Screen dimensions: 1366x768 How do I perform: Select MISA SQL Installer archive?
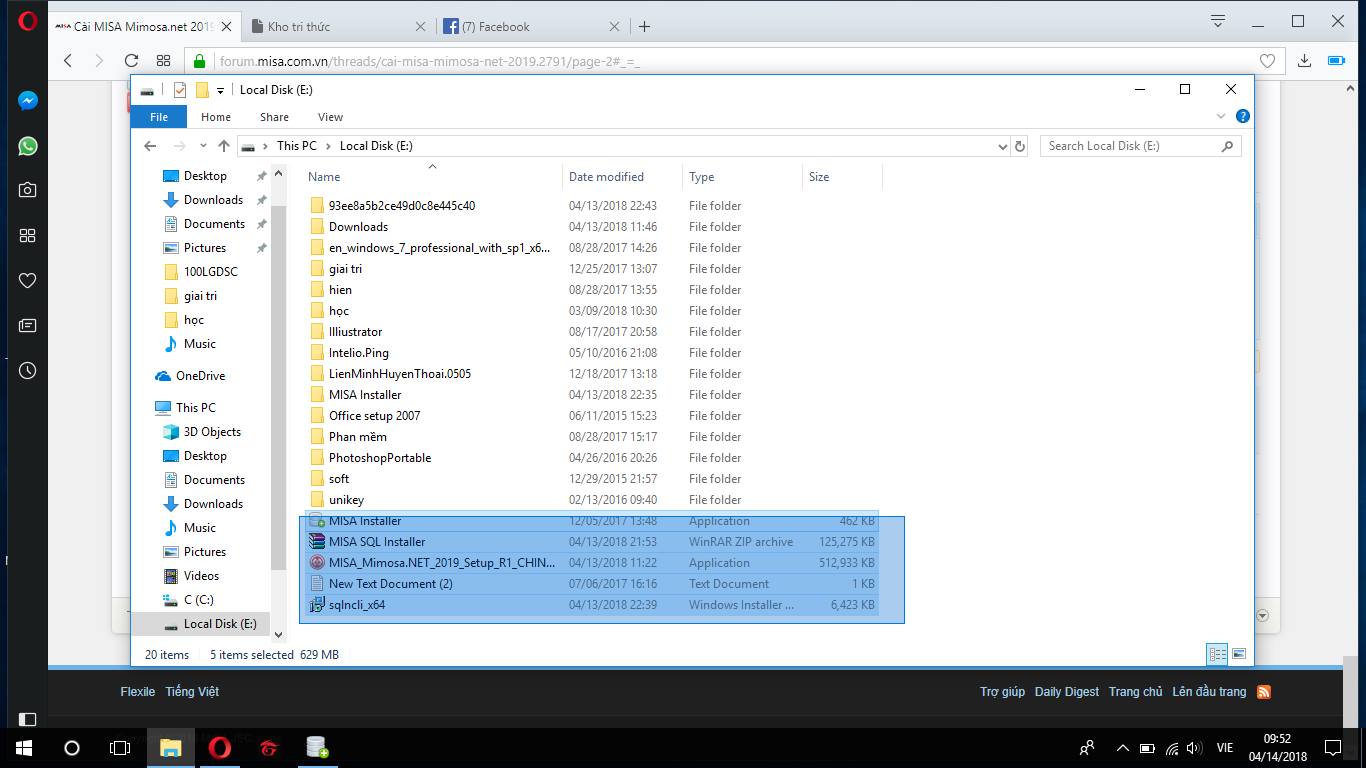(590, 542)
